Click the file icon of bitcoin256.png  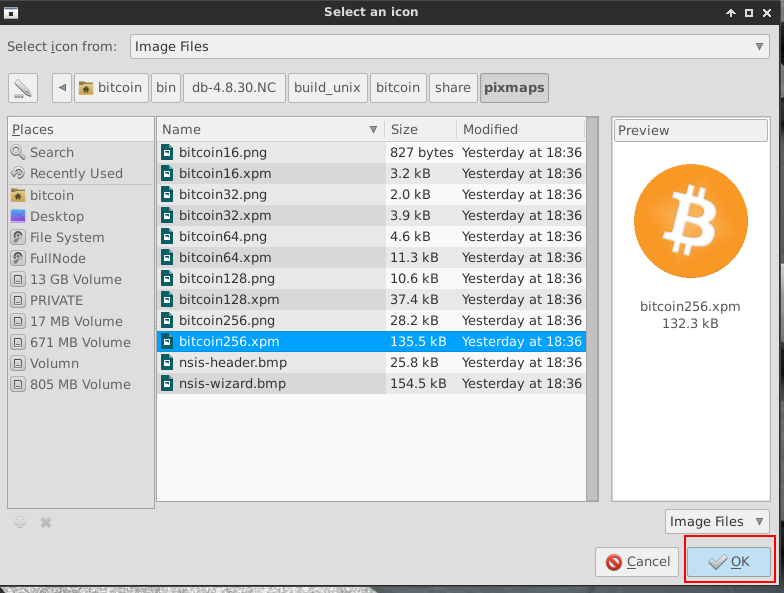[x=167, y=320]
